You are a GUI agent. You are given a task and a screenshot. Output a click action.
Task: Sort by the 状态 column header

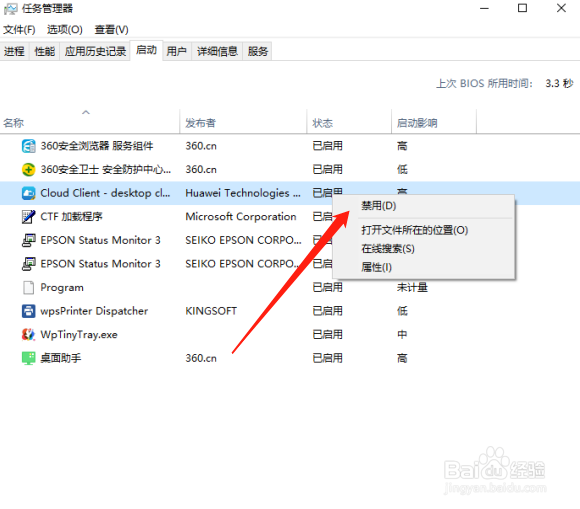pyautogui.click(x=349, y=122)
